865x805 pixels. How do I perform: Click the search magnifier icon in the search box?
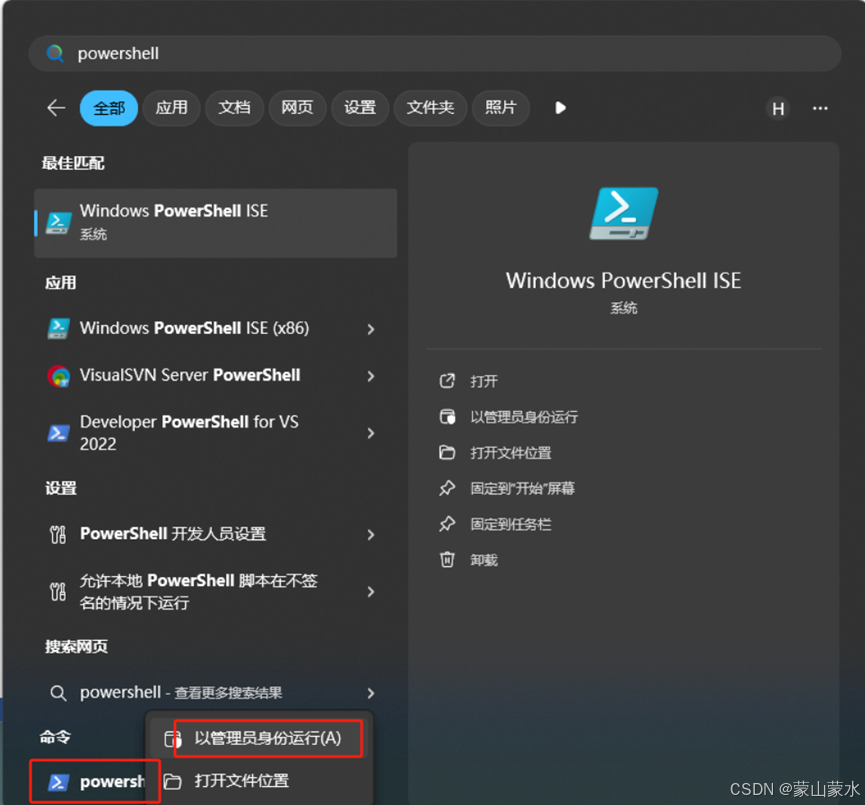point(55,54)
